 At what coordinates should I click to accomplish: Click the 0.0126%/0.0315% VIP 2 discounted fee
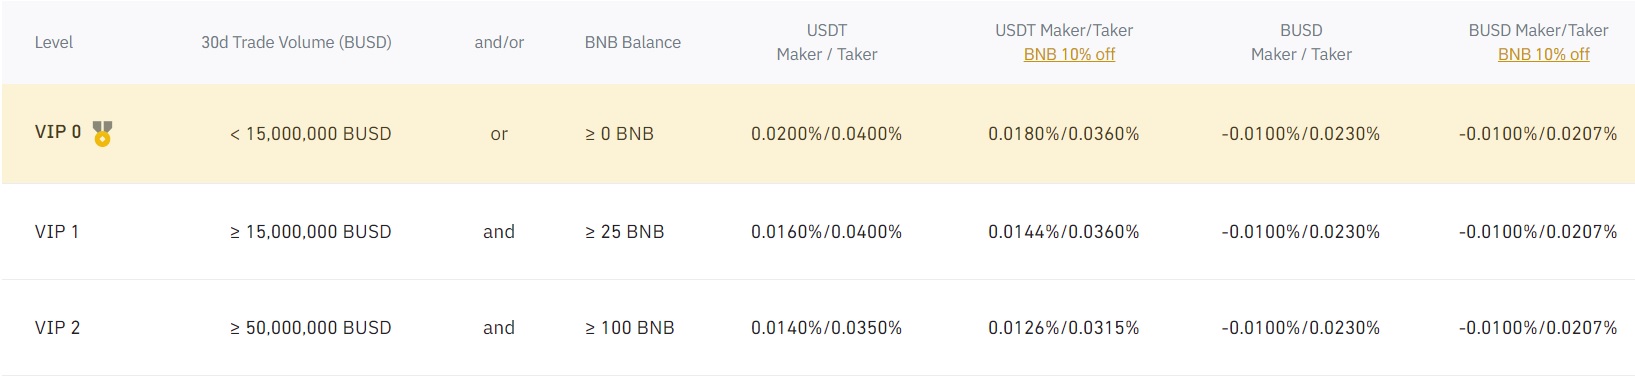pos(1064,328)
